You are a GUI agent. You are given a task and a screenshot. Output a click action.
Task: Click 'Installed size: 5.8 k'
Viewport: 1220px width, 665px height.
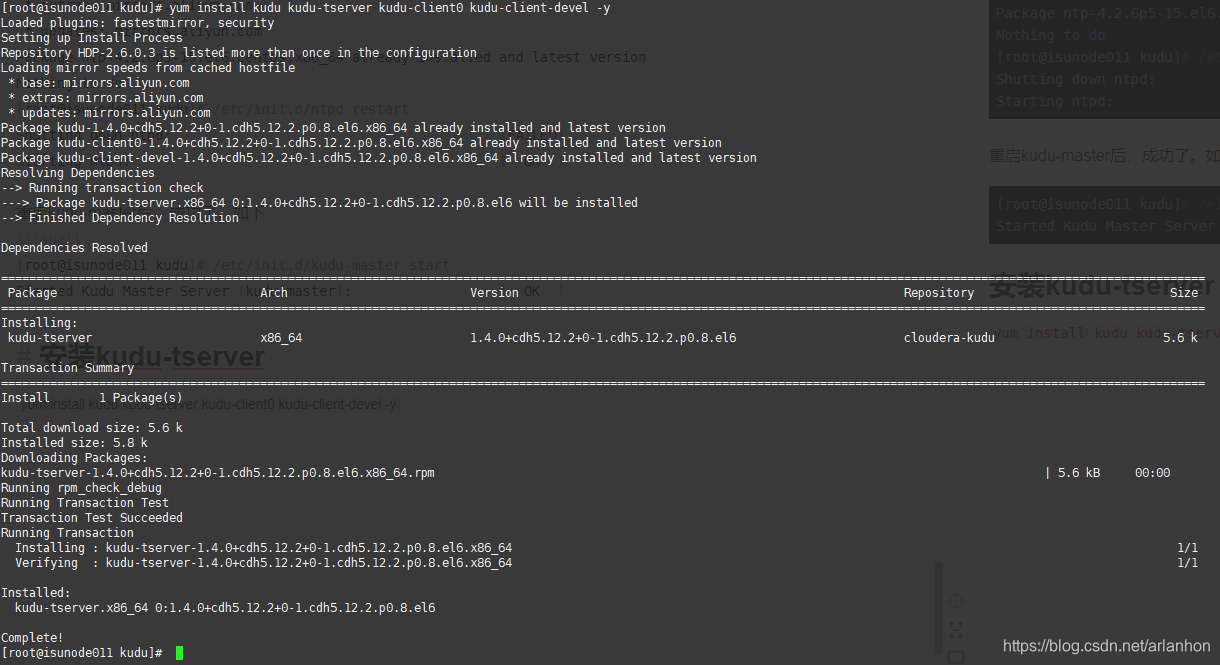(x=74, y=443)
